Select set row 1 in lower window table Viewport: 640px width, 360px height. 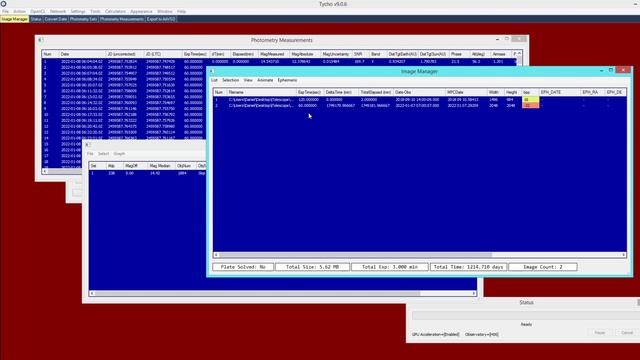147,173
